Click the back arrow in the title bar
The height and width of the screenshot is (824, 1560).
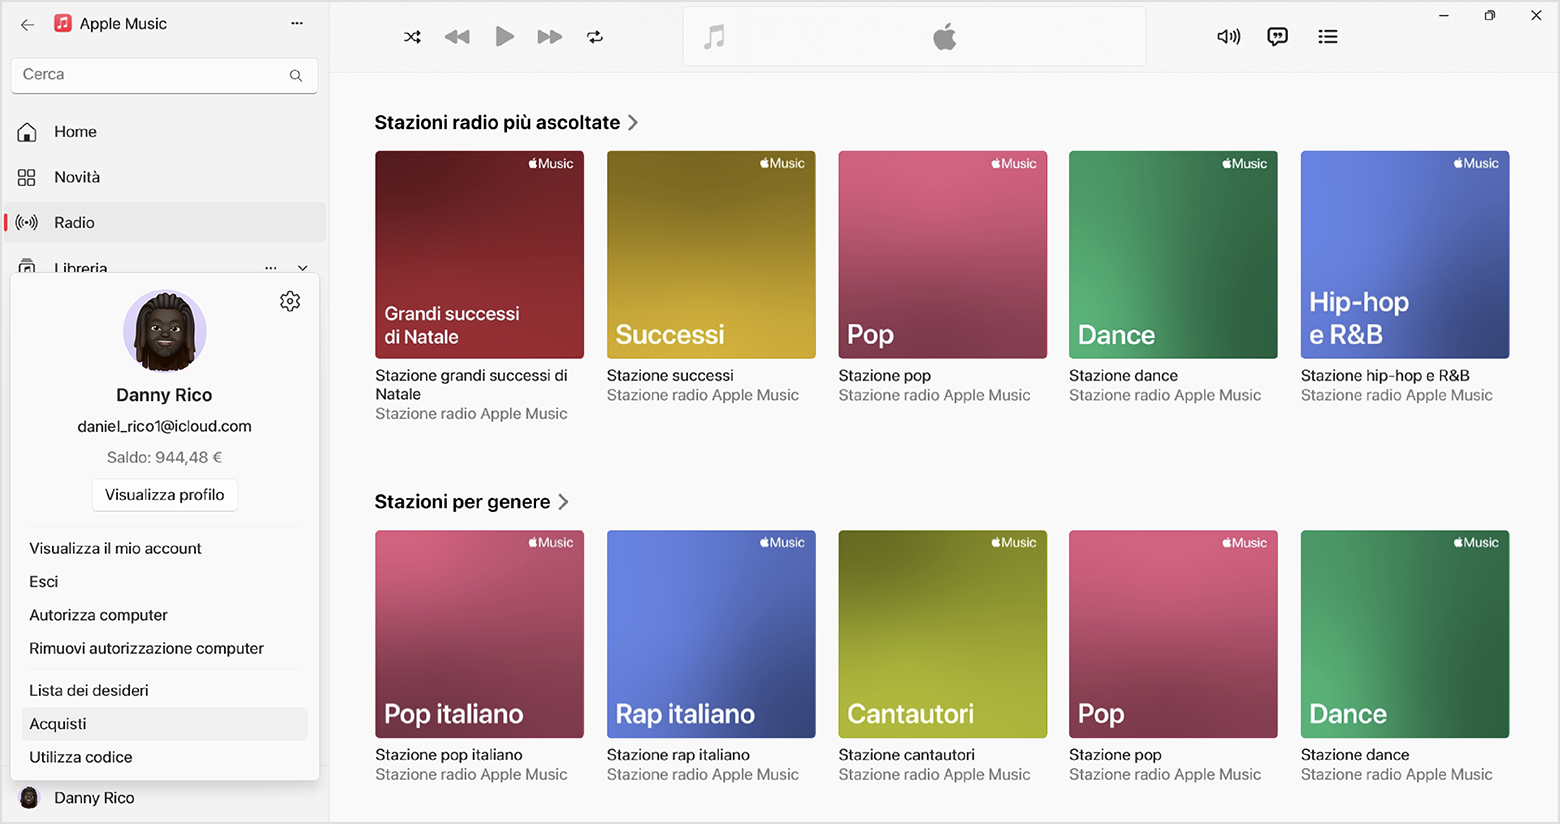[x=27, y=24]
